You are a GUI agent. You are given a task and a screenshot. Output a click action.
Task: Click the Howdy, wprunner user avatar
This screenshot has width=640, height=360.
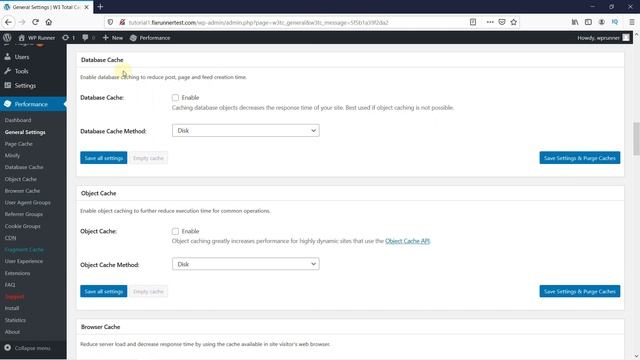(x=626, y=38)
